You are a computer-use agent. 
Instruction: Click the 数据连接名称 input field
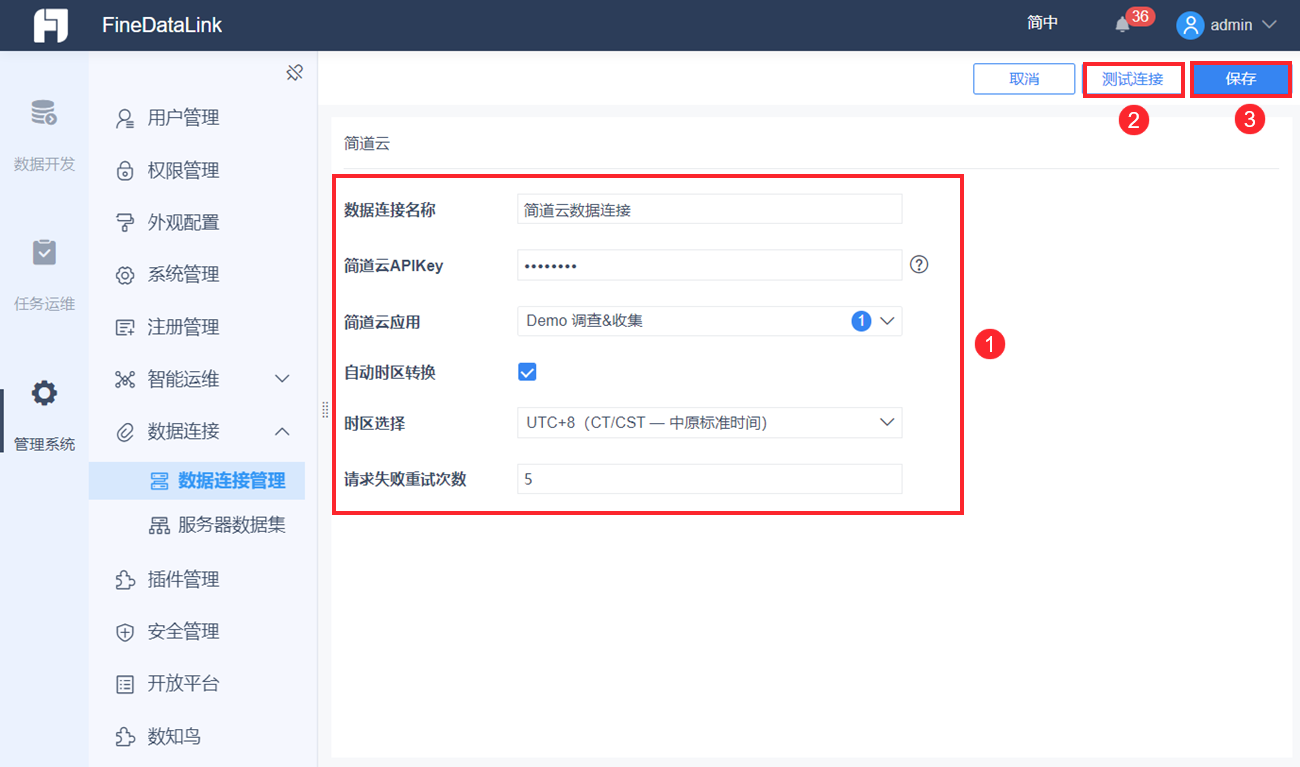click(709, 210)
